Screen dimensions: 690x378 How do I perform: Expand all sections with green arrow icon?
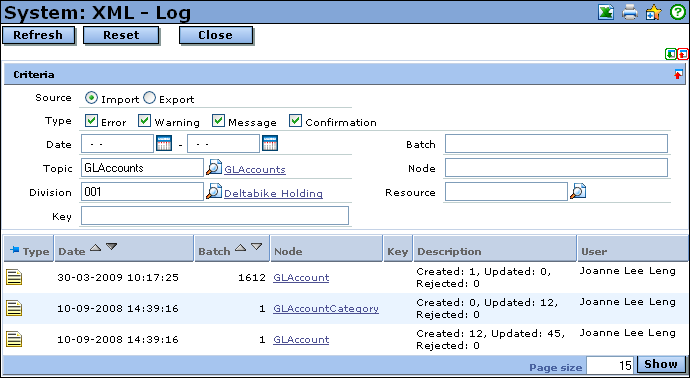pos(670,54)
